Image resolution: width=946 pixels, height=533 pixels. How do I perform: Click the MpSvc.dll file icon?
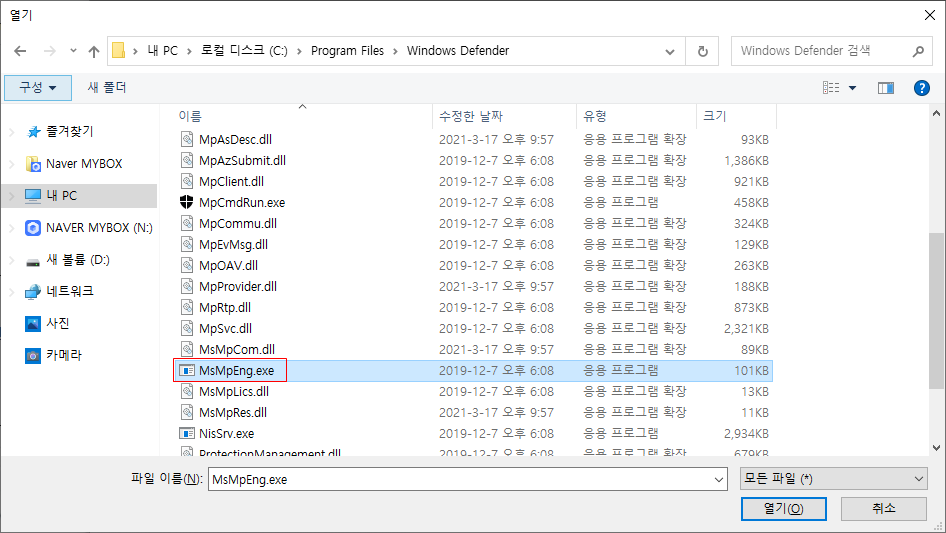187,328
